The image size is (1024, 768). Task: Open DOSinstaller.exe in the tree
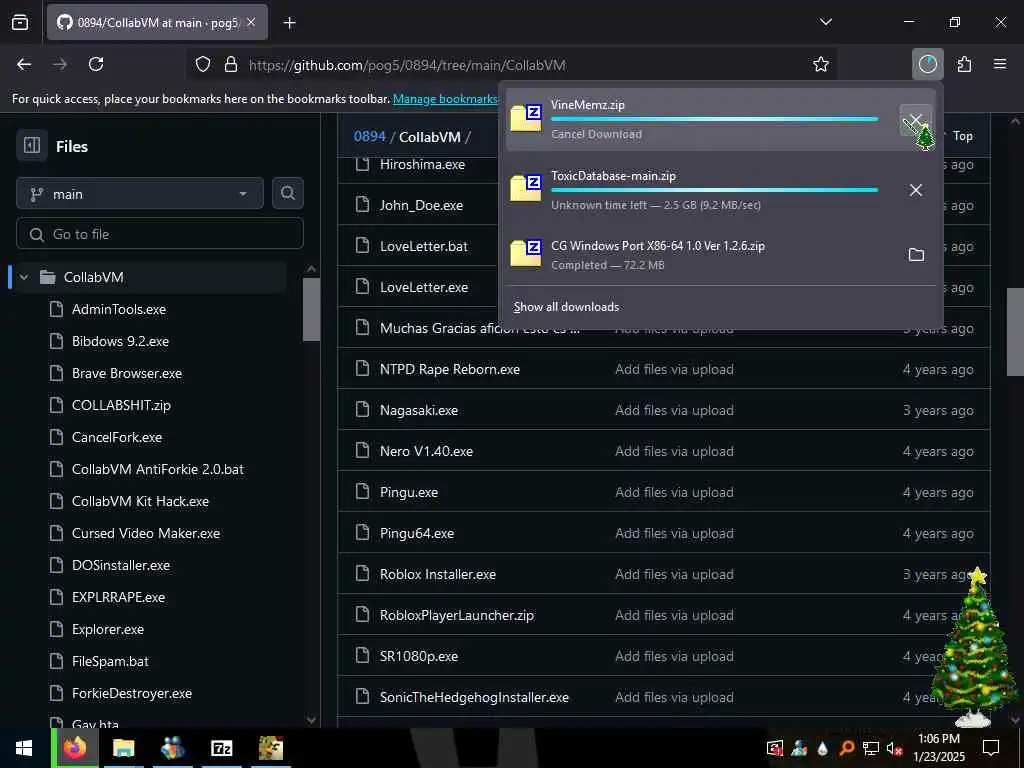(121, 565)
